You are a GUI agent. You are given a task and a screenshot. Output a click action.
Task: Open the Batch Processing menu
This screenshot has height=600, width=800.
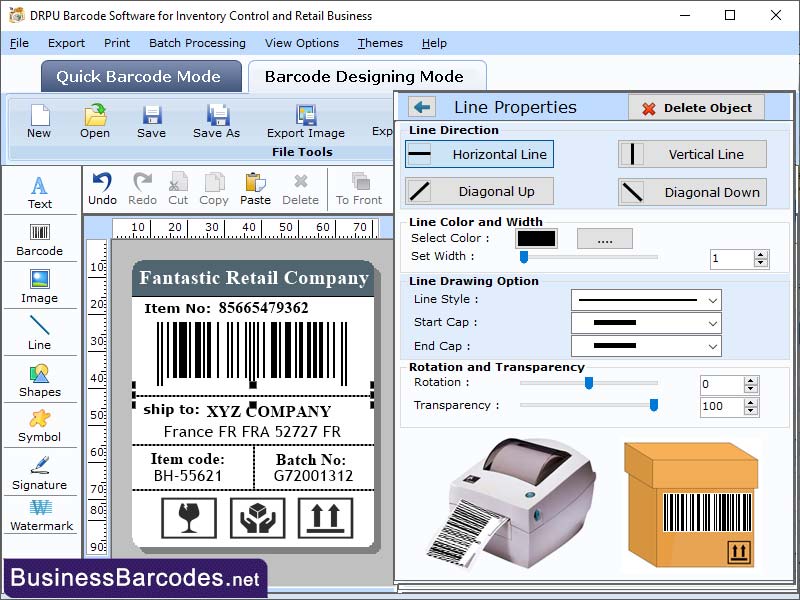click(x=195, y=43)
